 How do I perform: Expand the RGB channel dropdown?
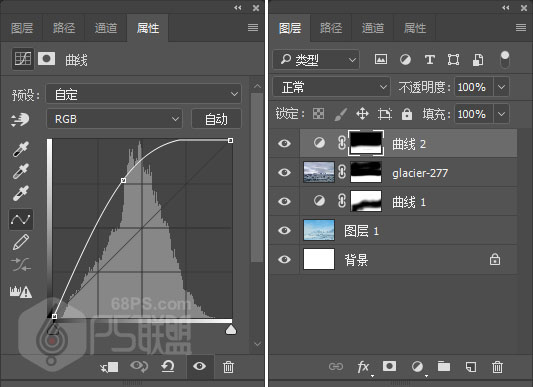(114, 119)
